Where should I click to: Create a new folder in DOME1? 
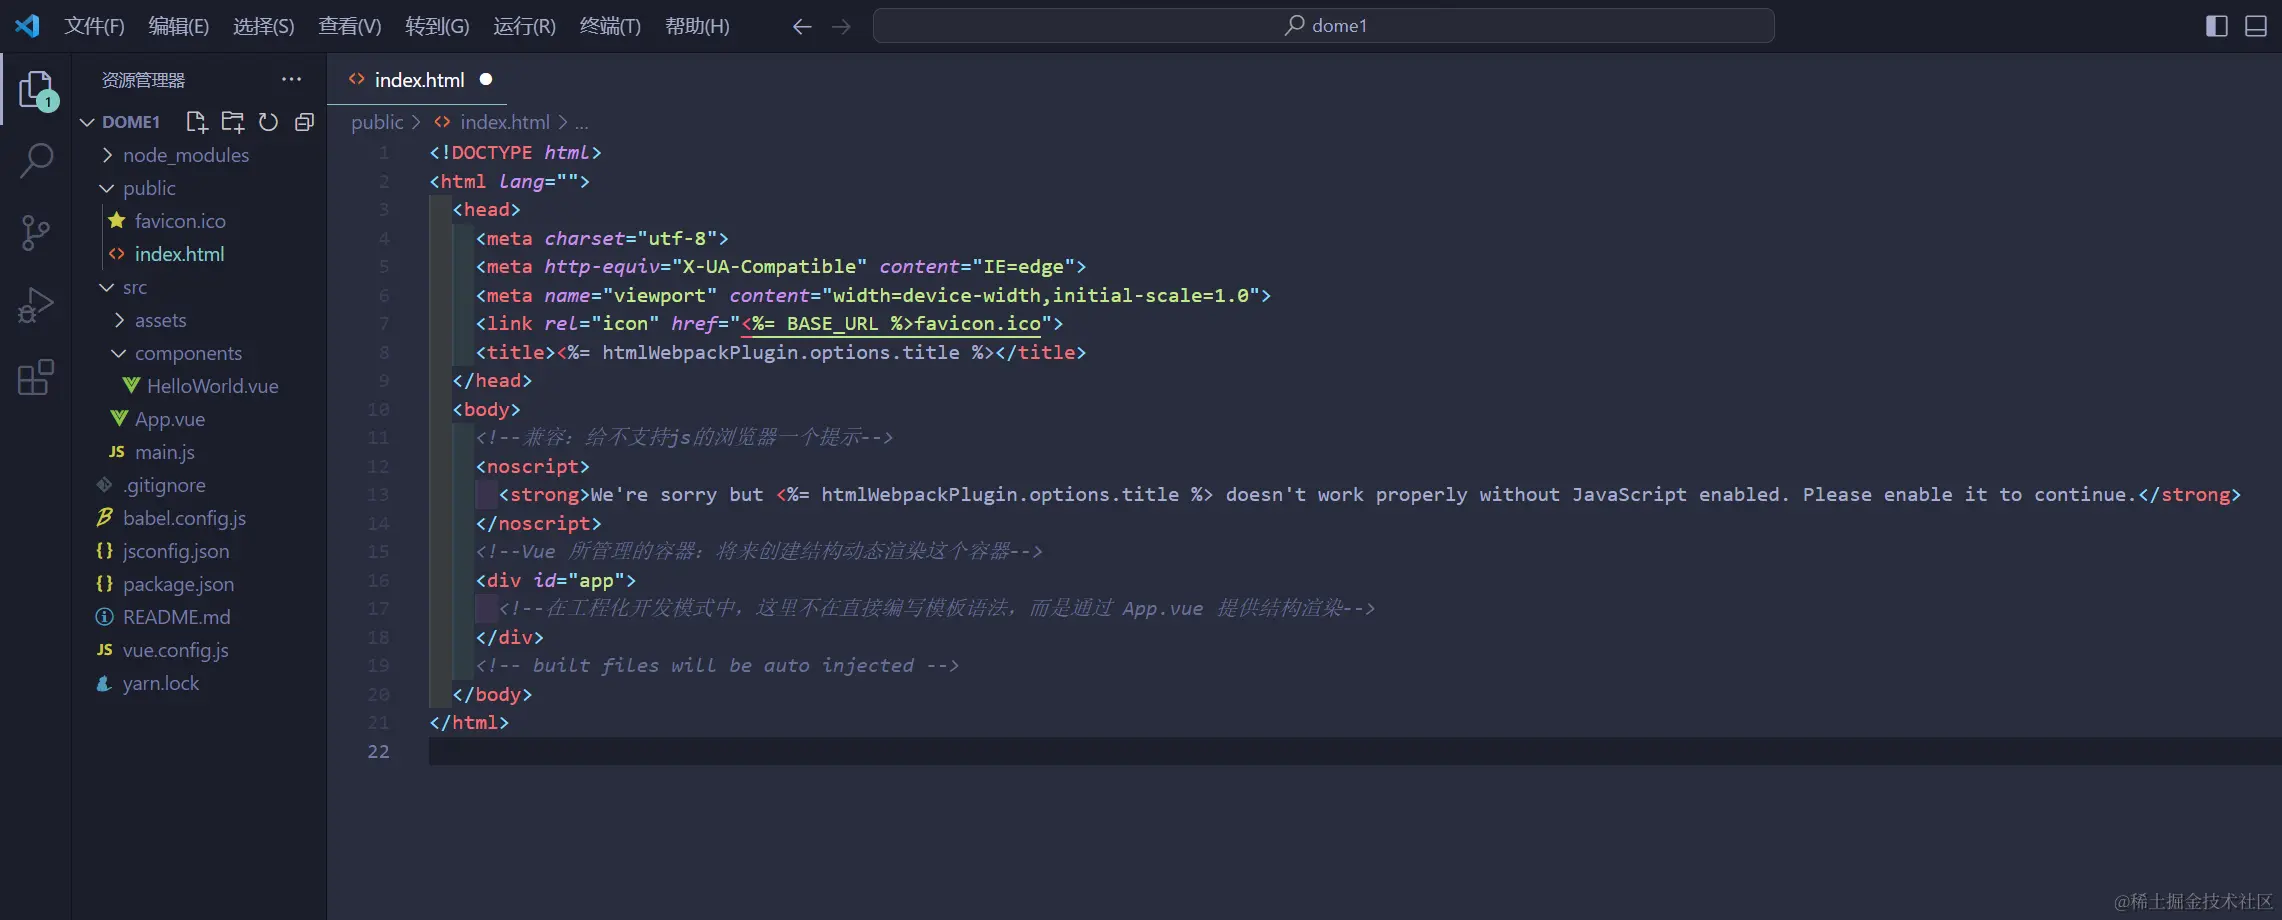[233, 122]
